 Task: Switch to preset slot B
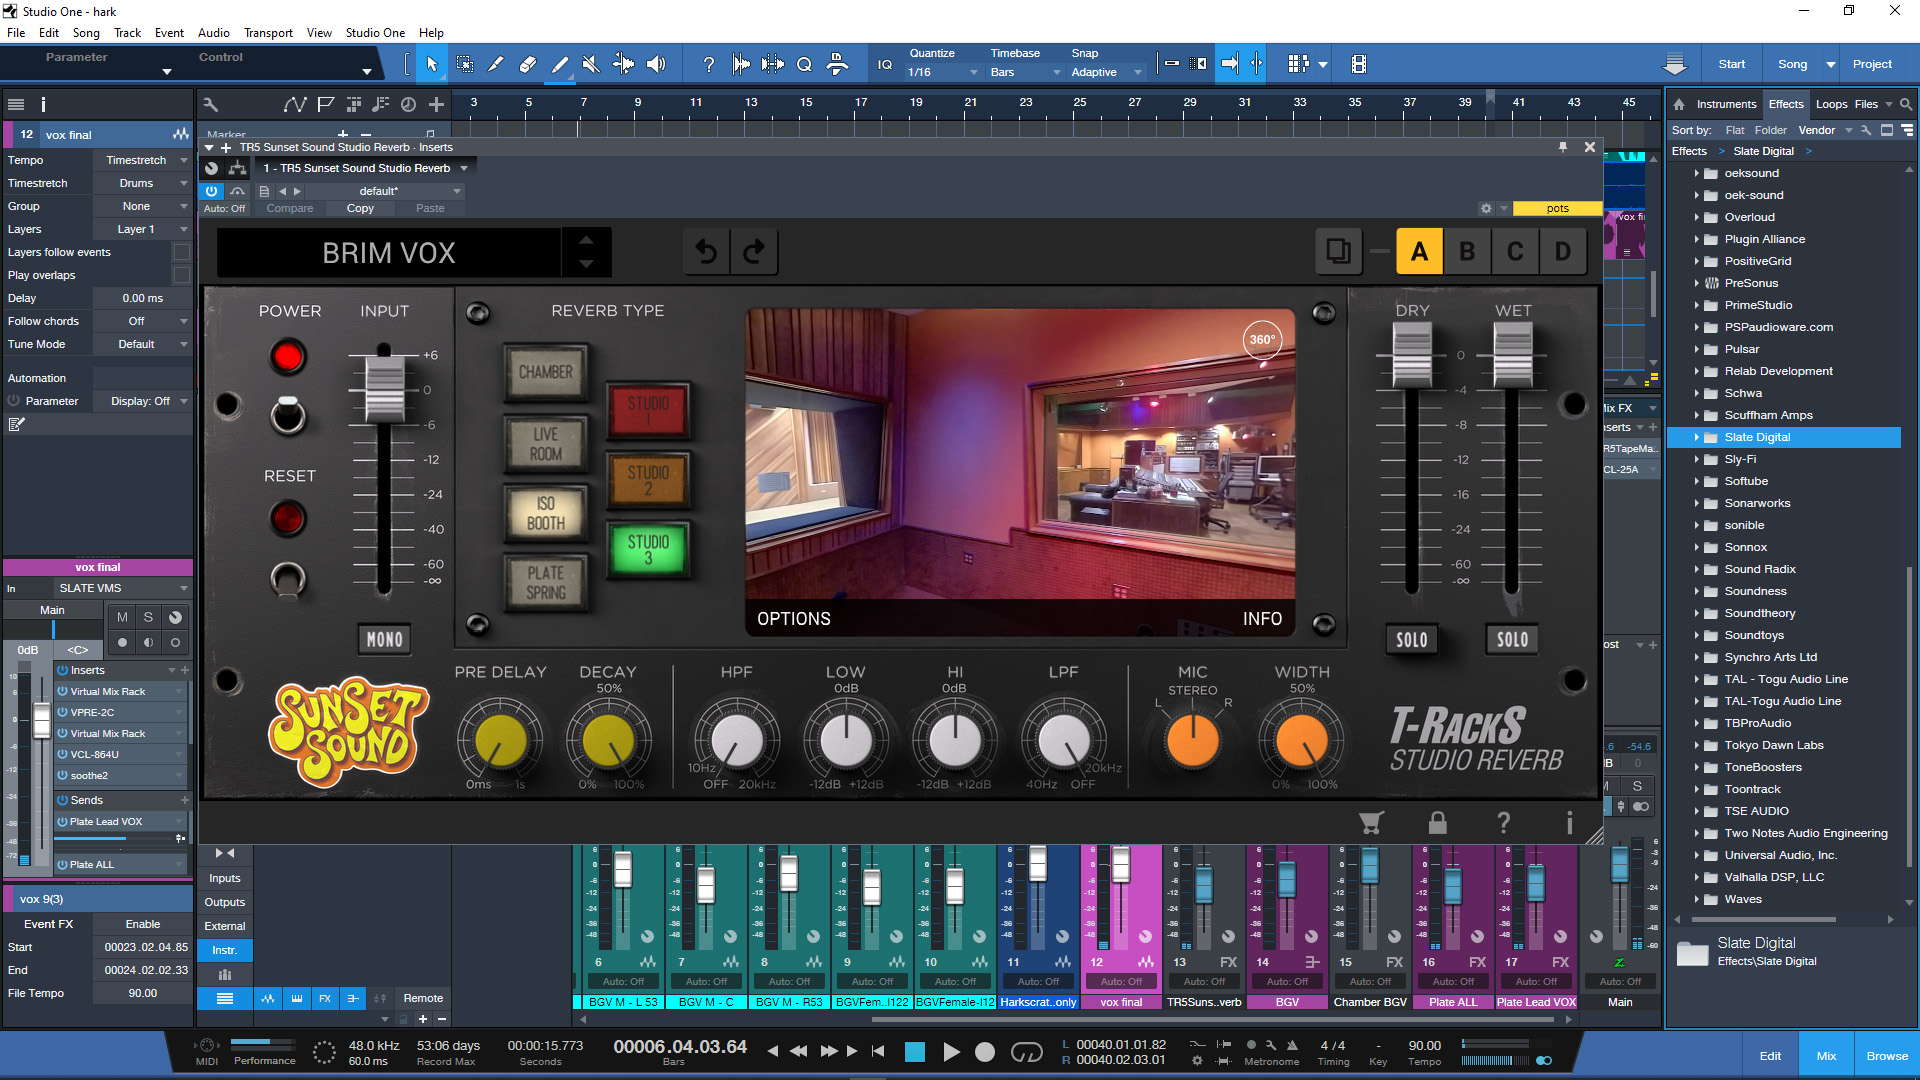coord(1467,251)
